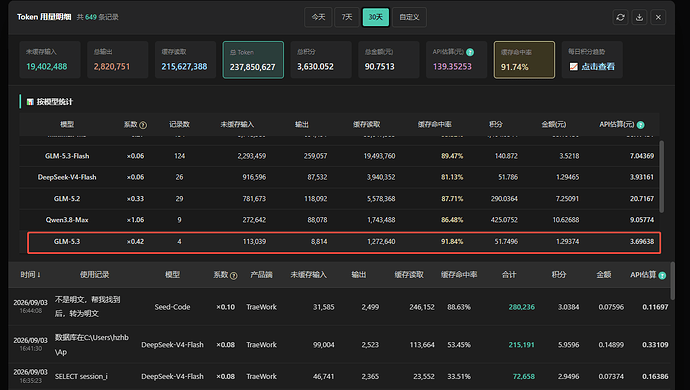Image resolution: width=690 pixels, height=390 pixels.
Task: Click the SELECT session_i usage record text
Action: [x=81, y=376]
